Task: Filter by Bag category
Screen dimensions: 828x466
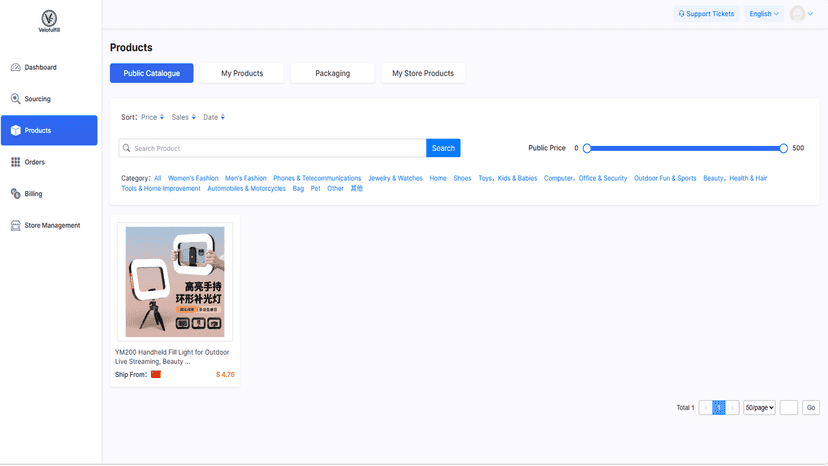Action: pos(298,189)
